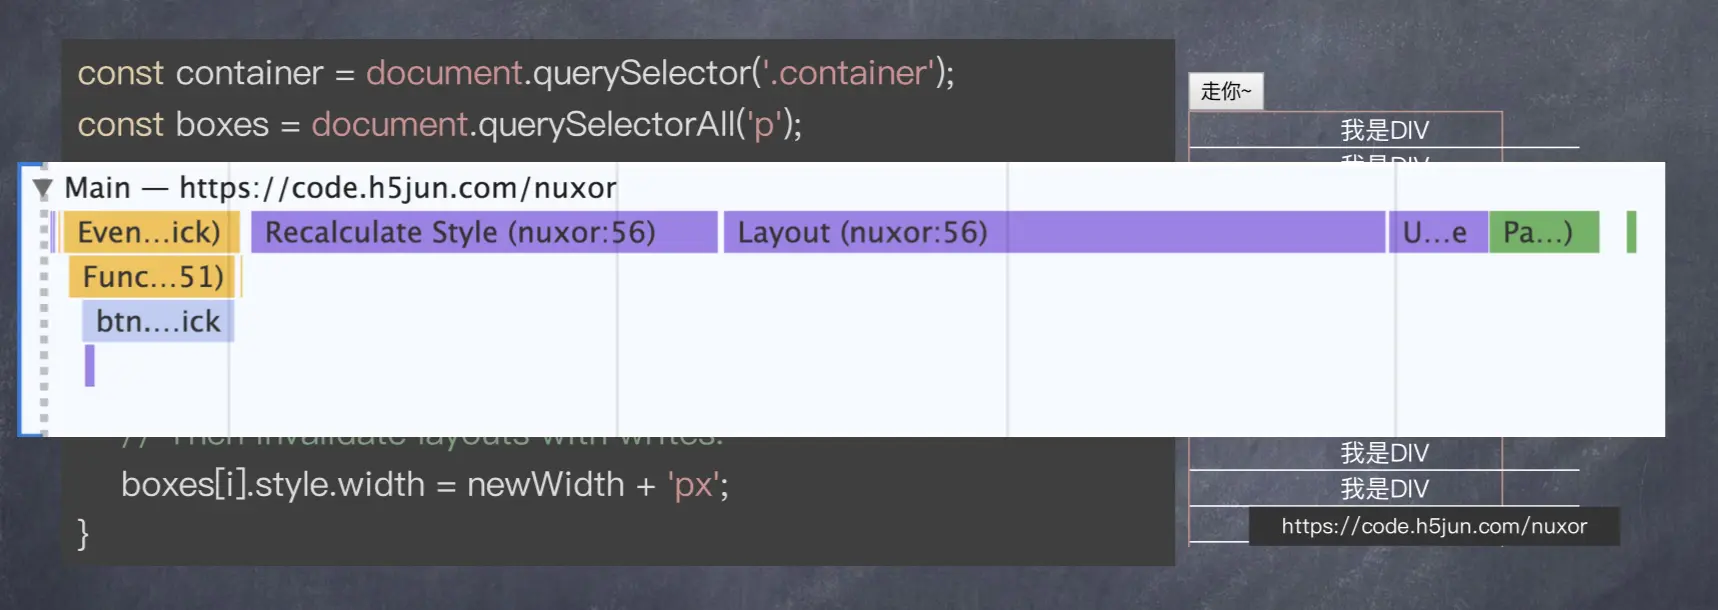Click the const boxes code line

tap(440, 125)
